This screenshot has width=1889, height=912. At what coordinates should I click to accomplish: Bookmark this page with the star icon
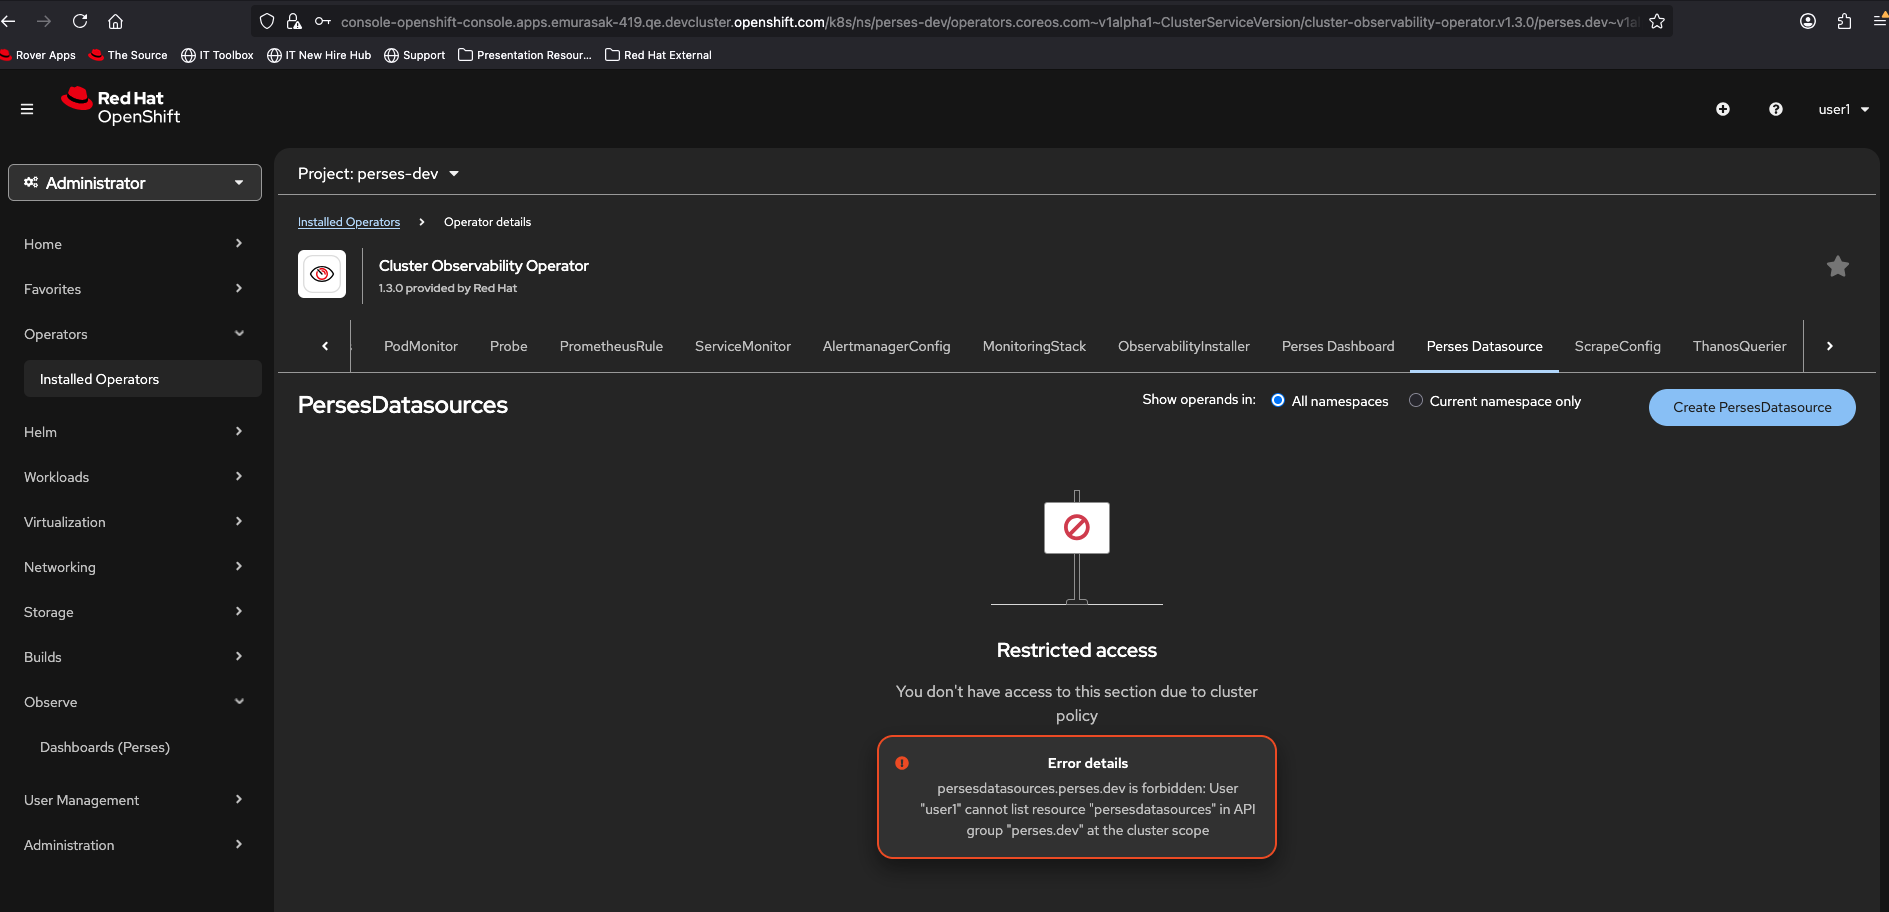tap(1657, 21)
